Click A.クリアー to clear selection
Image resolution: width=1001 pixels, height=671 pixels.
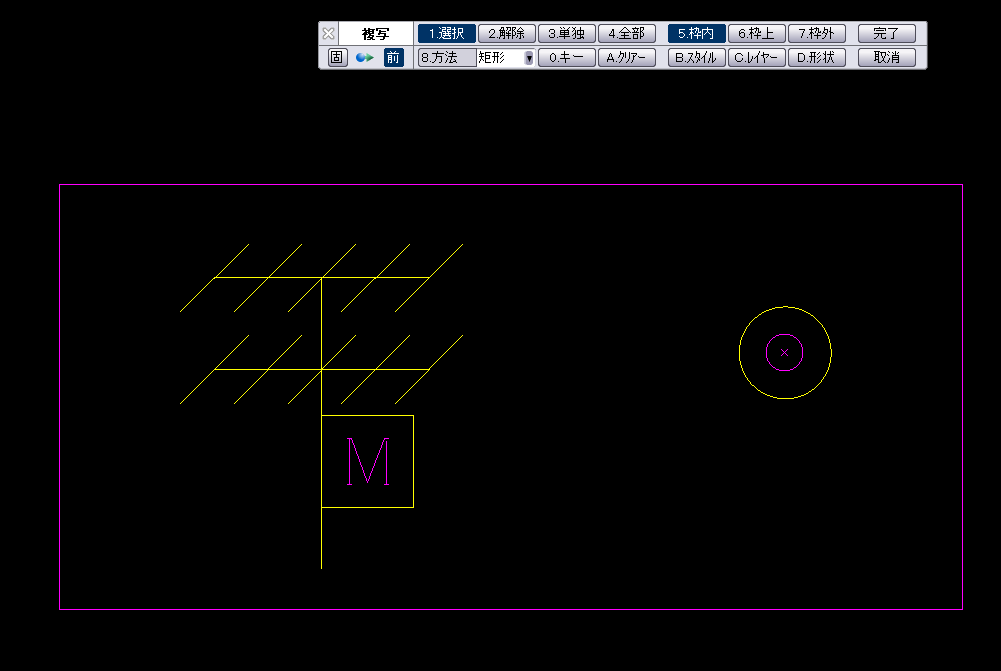627,58
